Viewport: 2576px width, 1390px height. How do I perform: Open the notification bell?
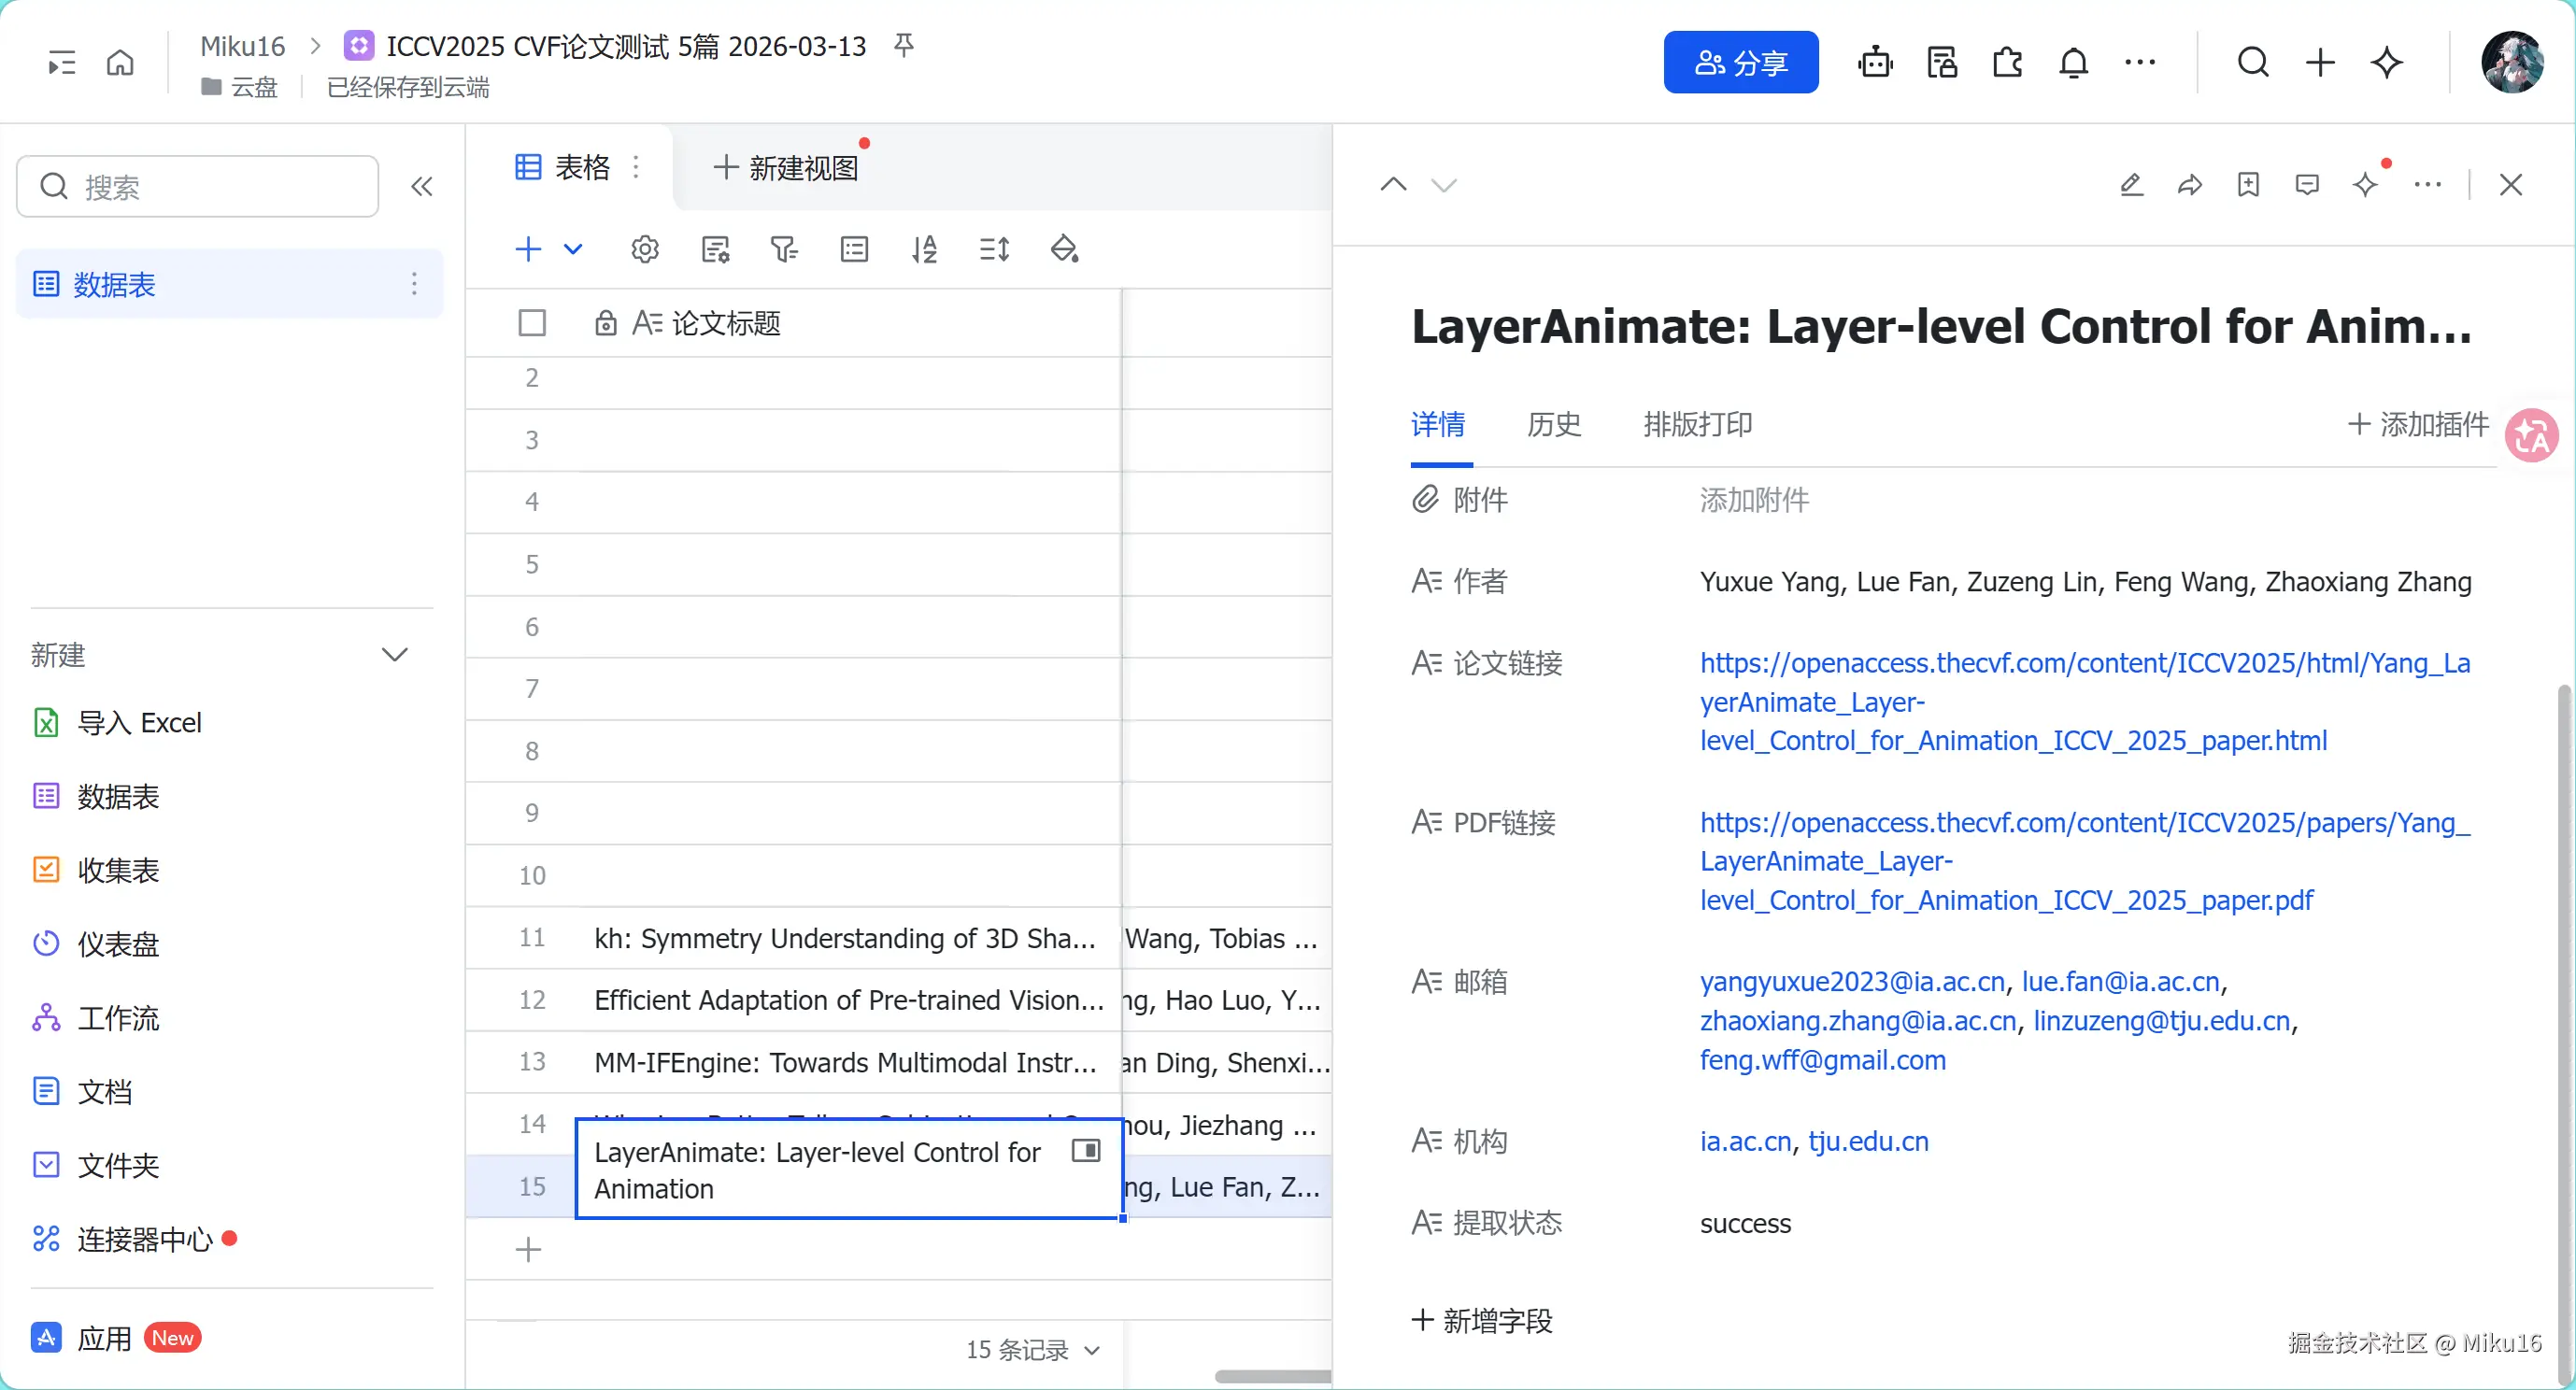(x=2073, y=63)
